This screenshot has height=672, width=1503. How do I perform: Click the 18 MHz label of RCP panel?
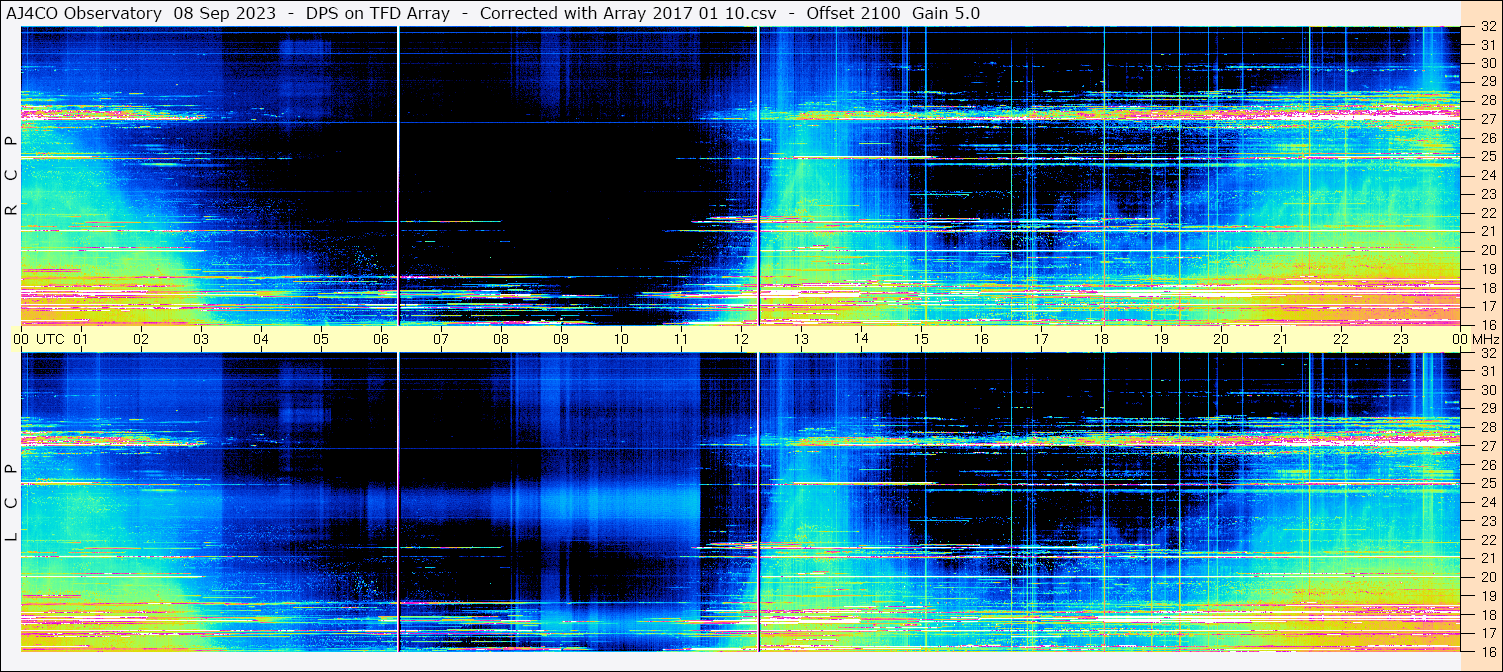click(x=1487, y=288)
